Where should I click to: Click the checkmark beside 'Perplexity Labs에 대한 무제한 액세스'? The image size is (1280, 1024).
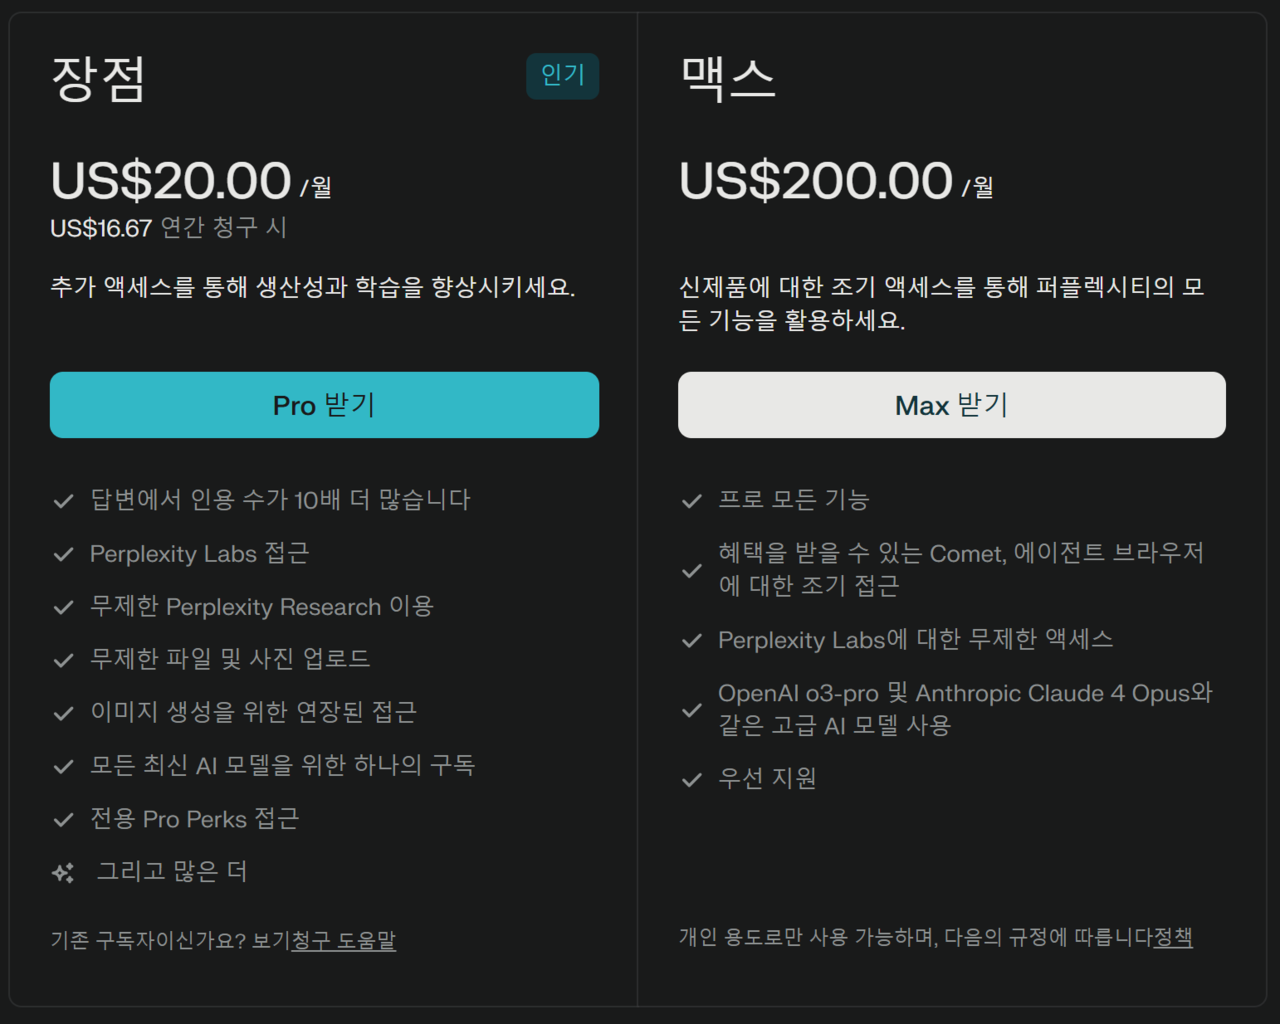point(691,641)
